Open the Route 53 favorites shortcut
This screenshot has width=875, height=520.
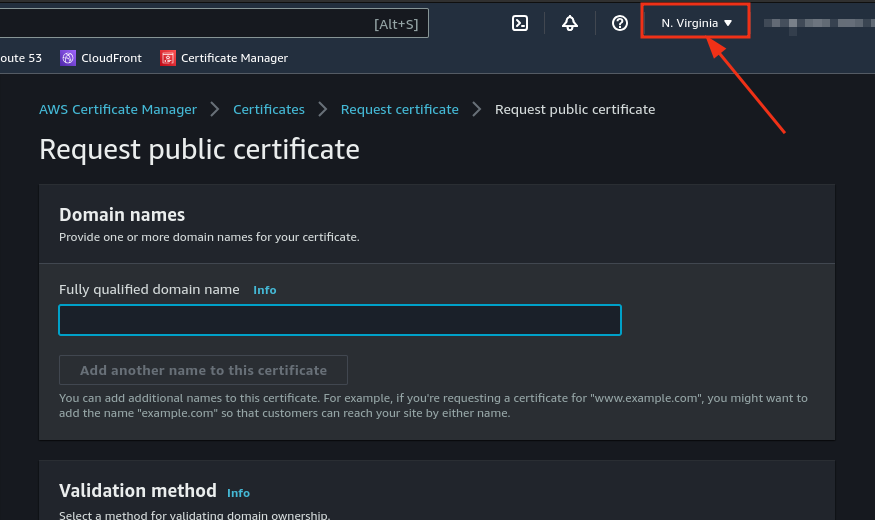[20, 58]
